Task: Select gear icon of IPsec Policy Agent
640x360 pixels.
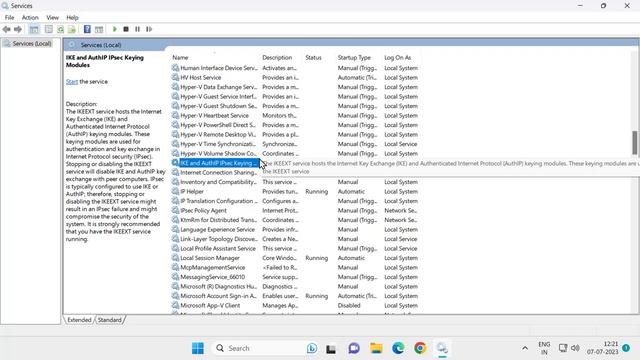Action: 175,211
